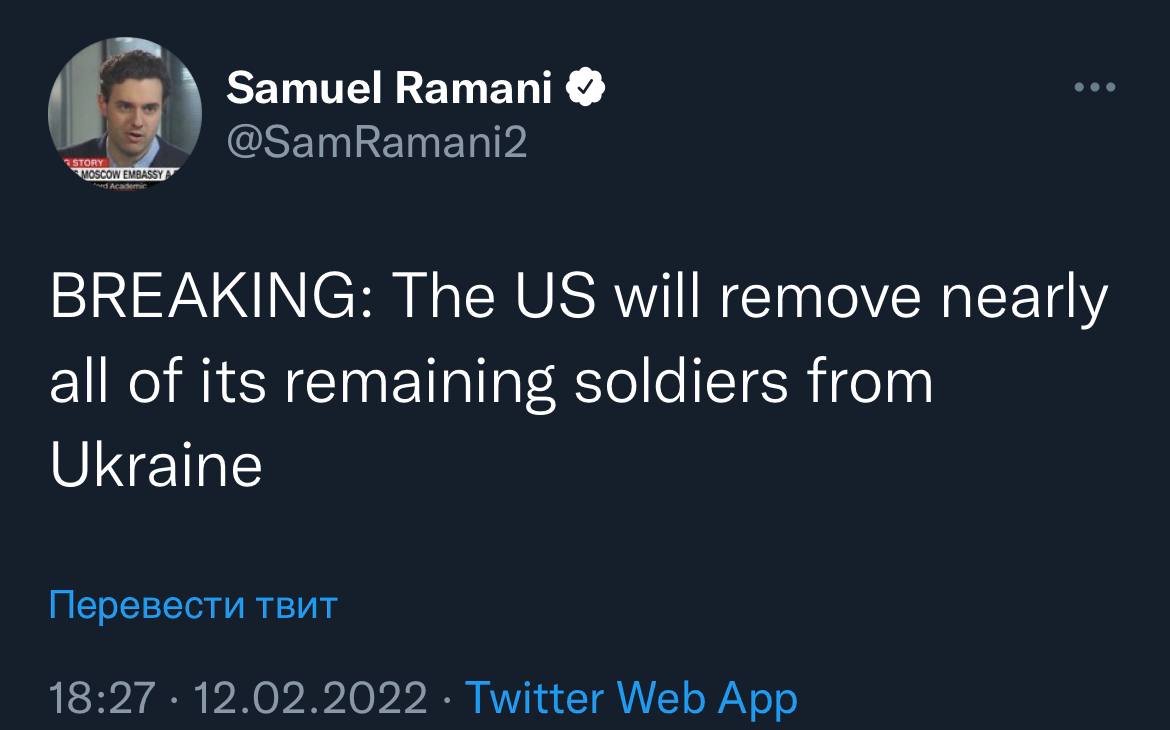1170x730 pixels.
Task: Click the word 'App' in source label
Action: (x=759, y=697)
